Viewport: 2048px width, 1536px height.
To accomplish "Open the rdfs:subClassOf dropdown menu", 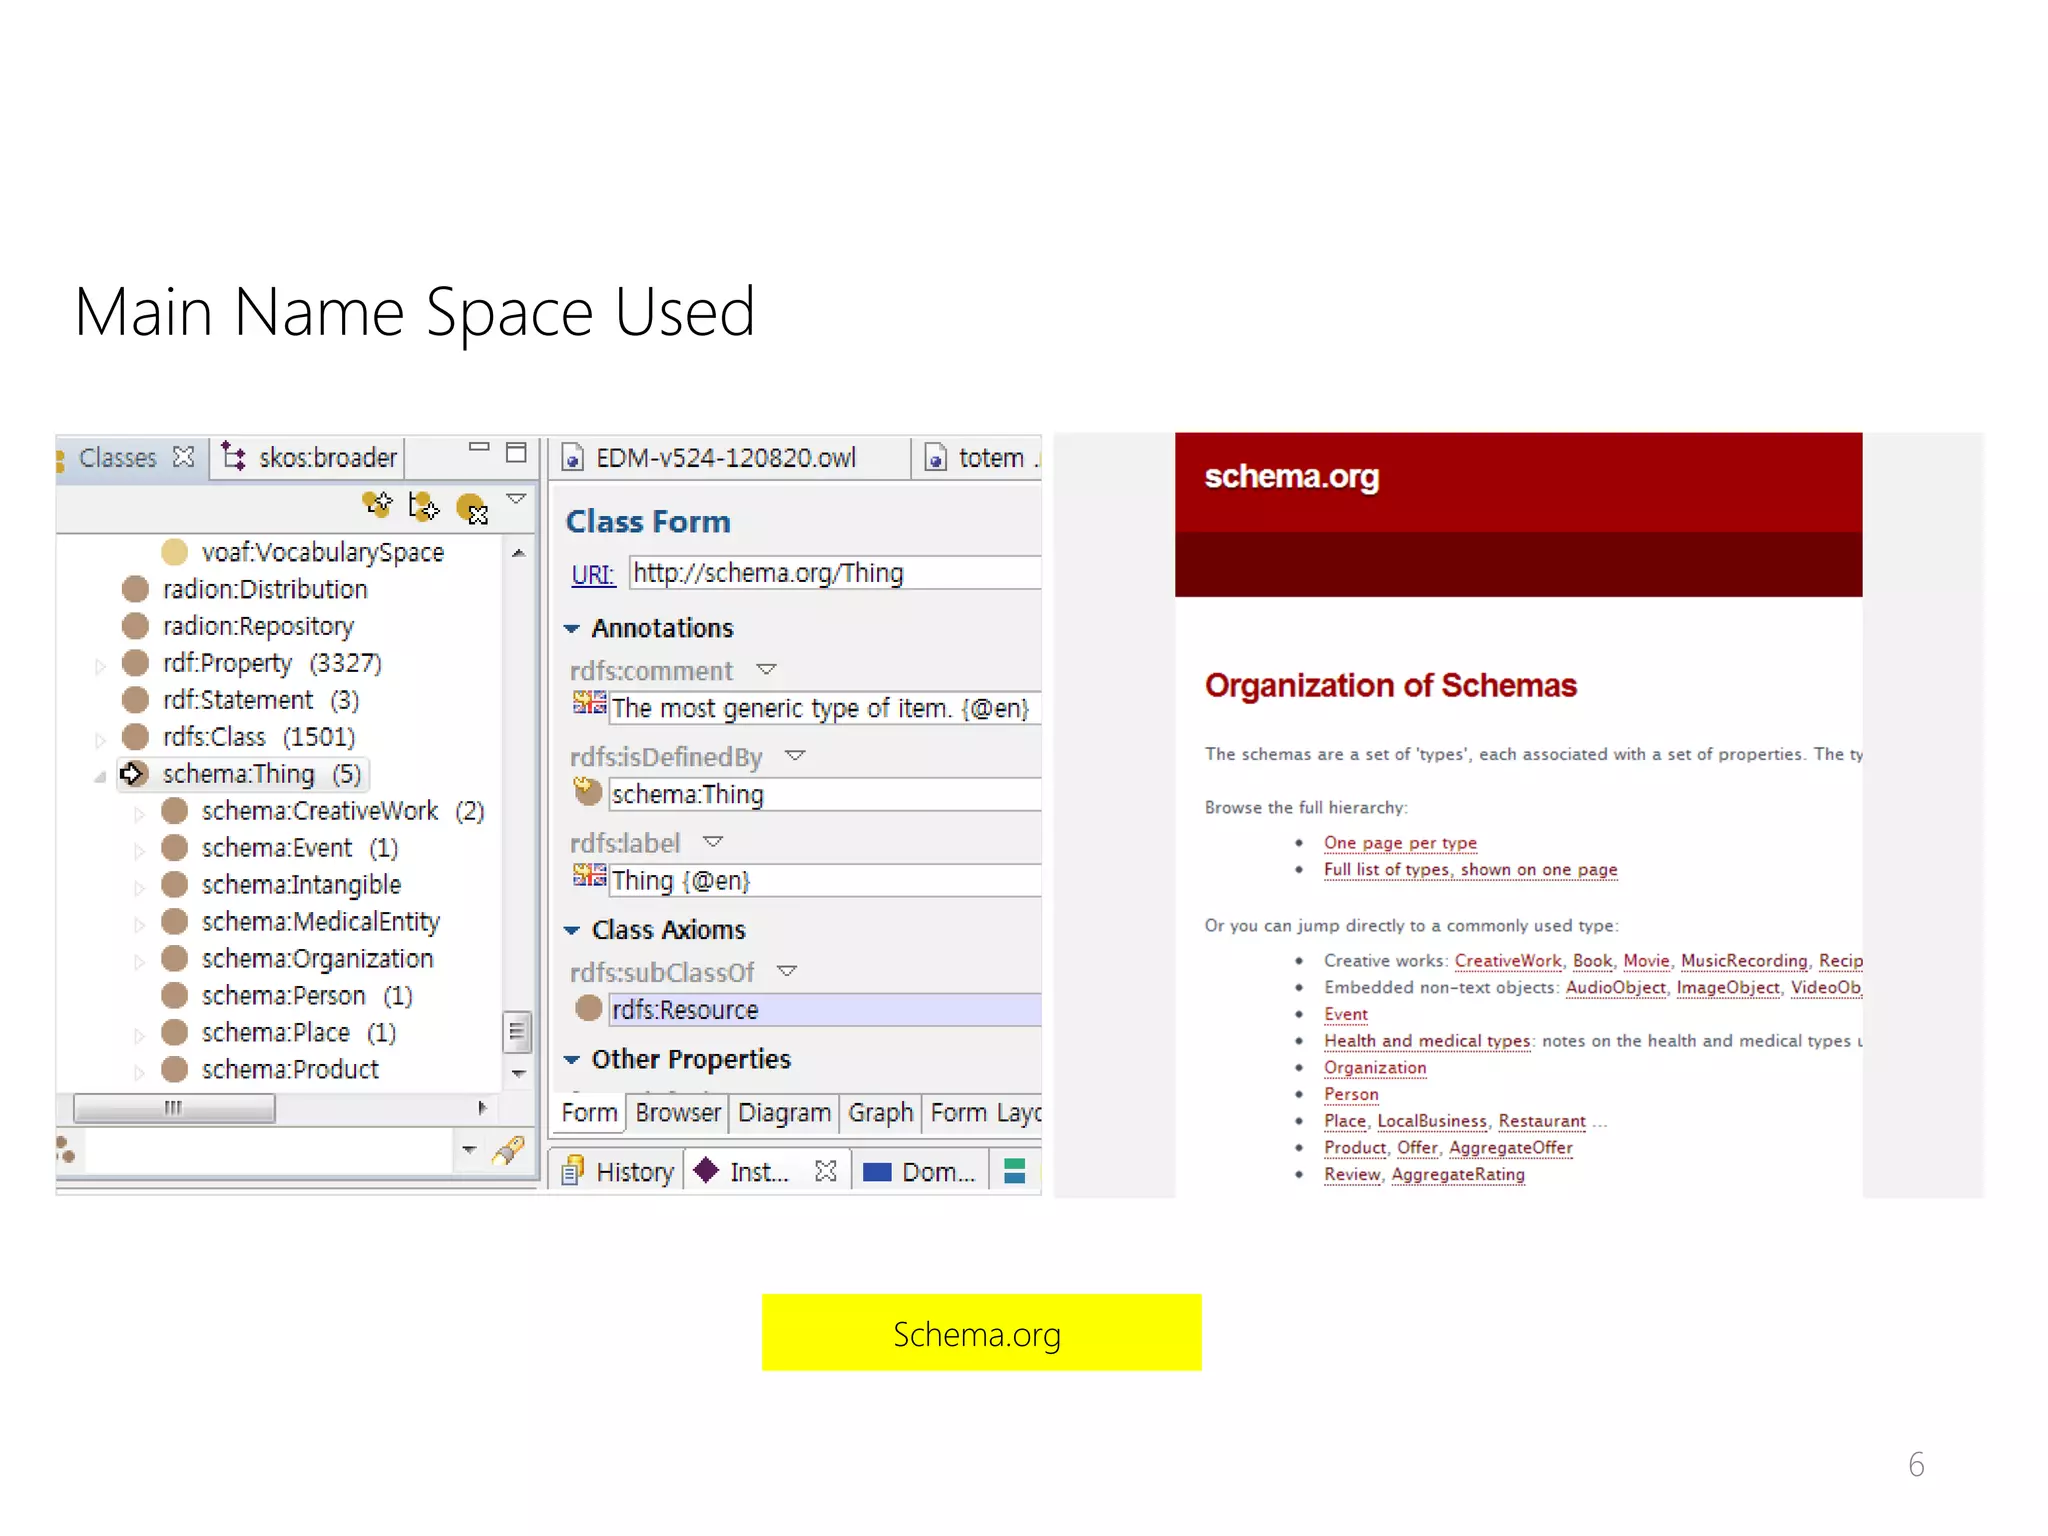I will (x=787, y=970).
